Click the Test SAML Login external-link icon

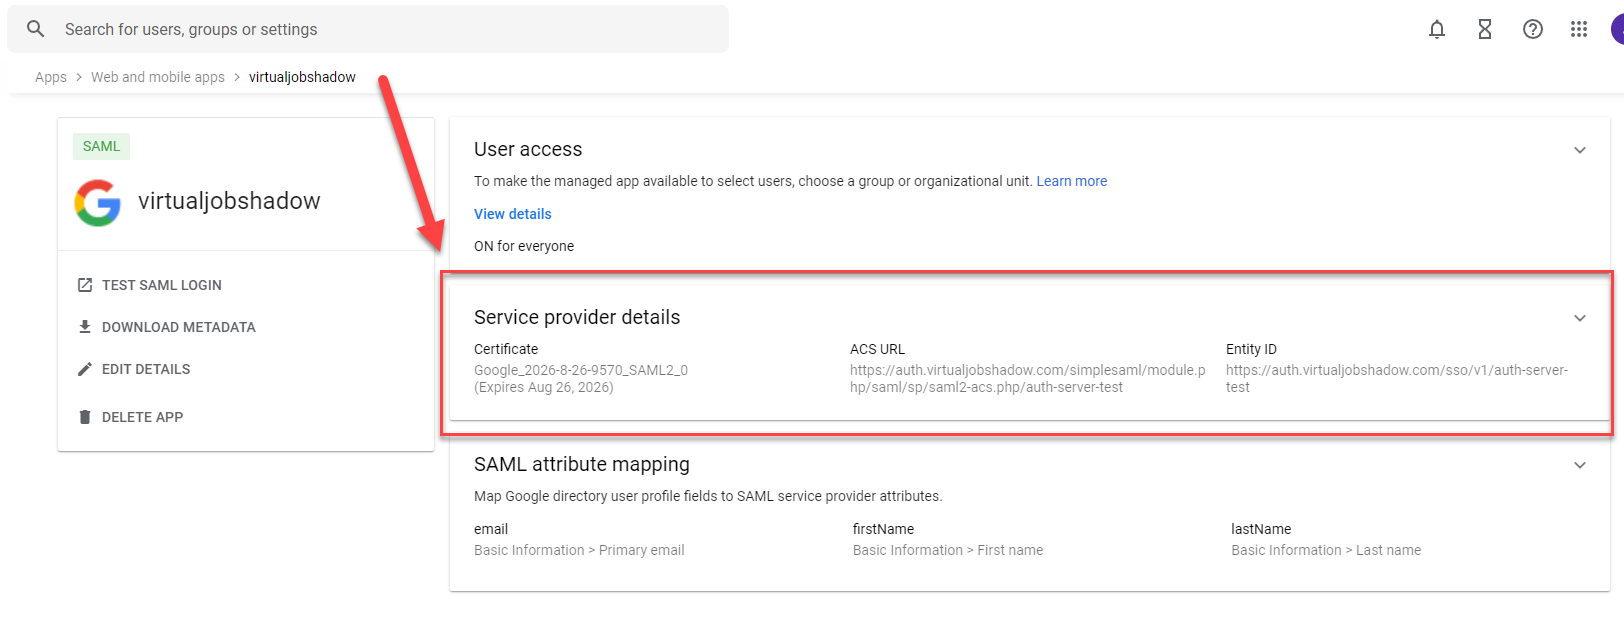(85, 285)
